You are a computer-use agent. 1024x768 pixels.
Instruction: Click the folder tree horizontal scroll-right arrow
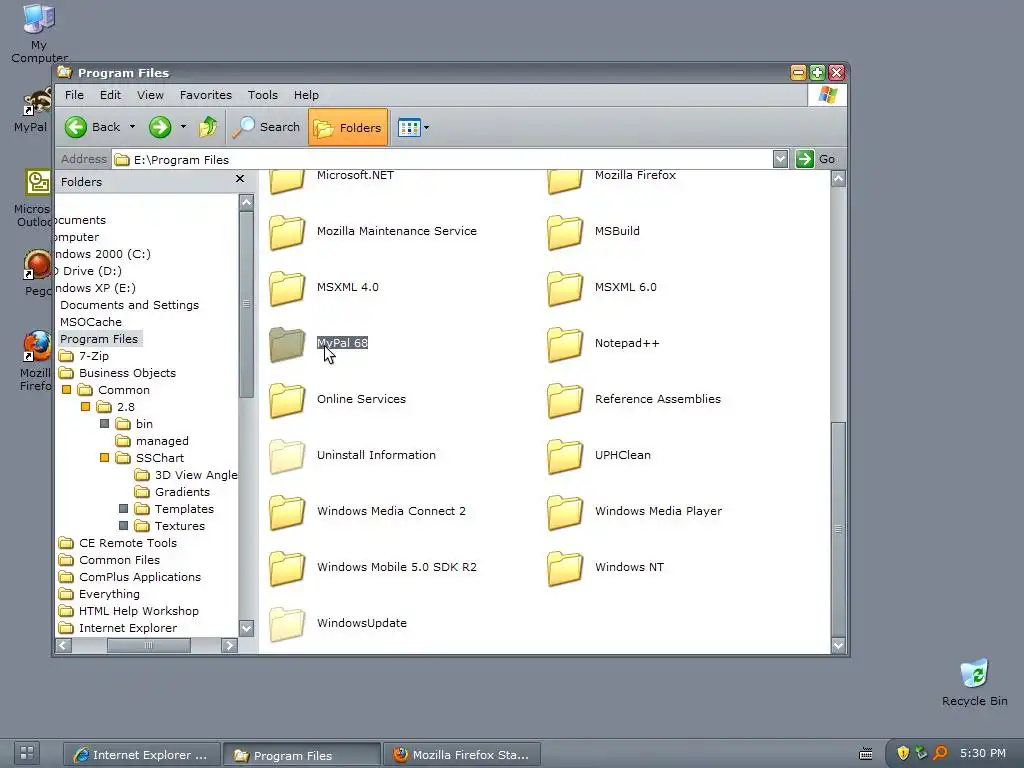pos(229,645)
